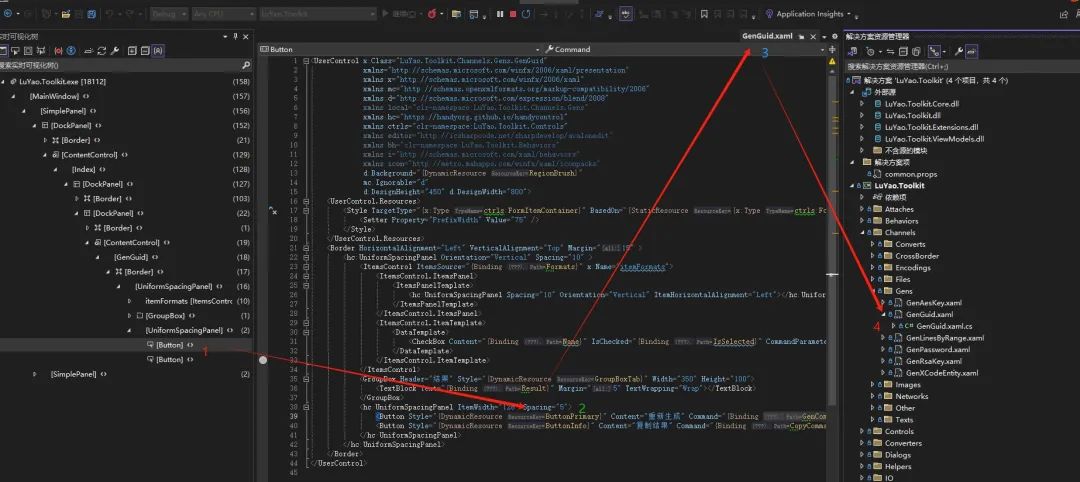This screenshot has width=1080, height=482.
Task: Stop debugging with the red square icon
Action: click(512, 14)
